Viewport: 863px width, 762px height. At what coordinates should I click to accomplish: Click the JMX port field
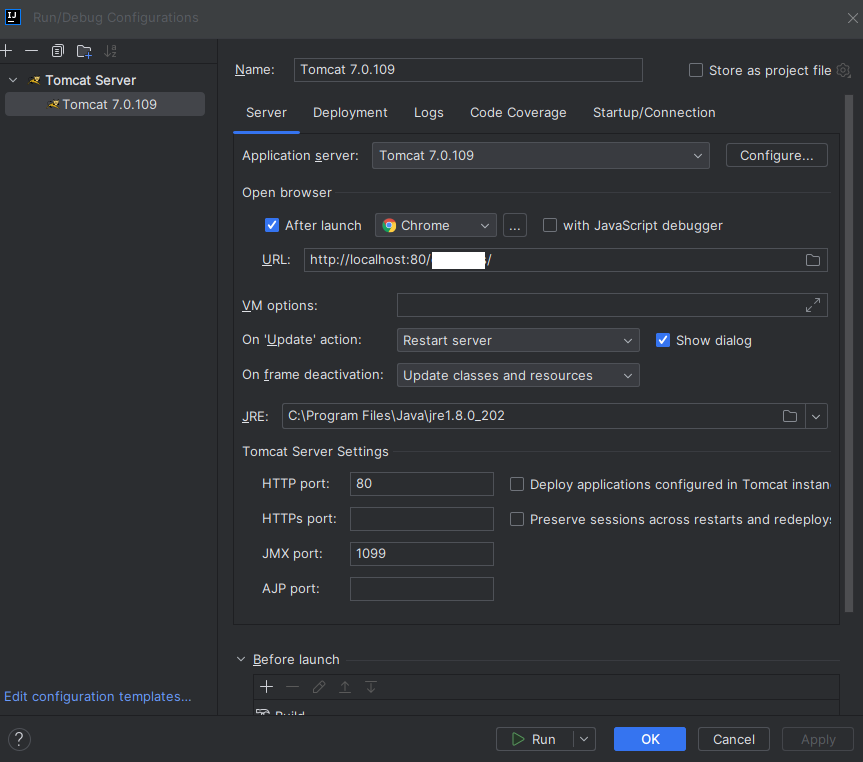pos(422,554)
